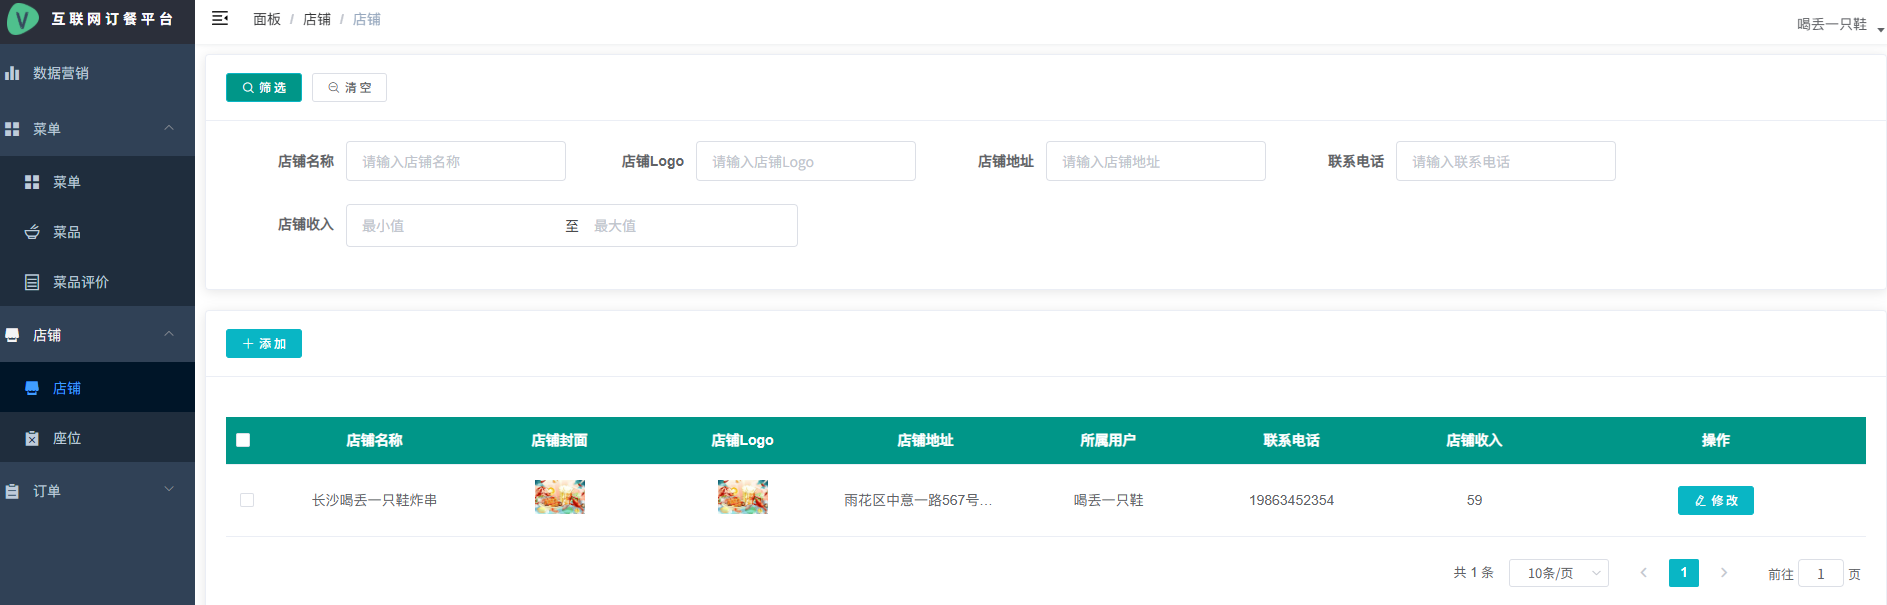The image size is (1887, 605).
Task: Go to the next page arrow
Action: tap(1724, 573)
